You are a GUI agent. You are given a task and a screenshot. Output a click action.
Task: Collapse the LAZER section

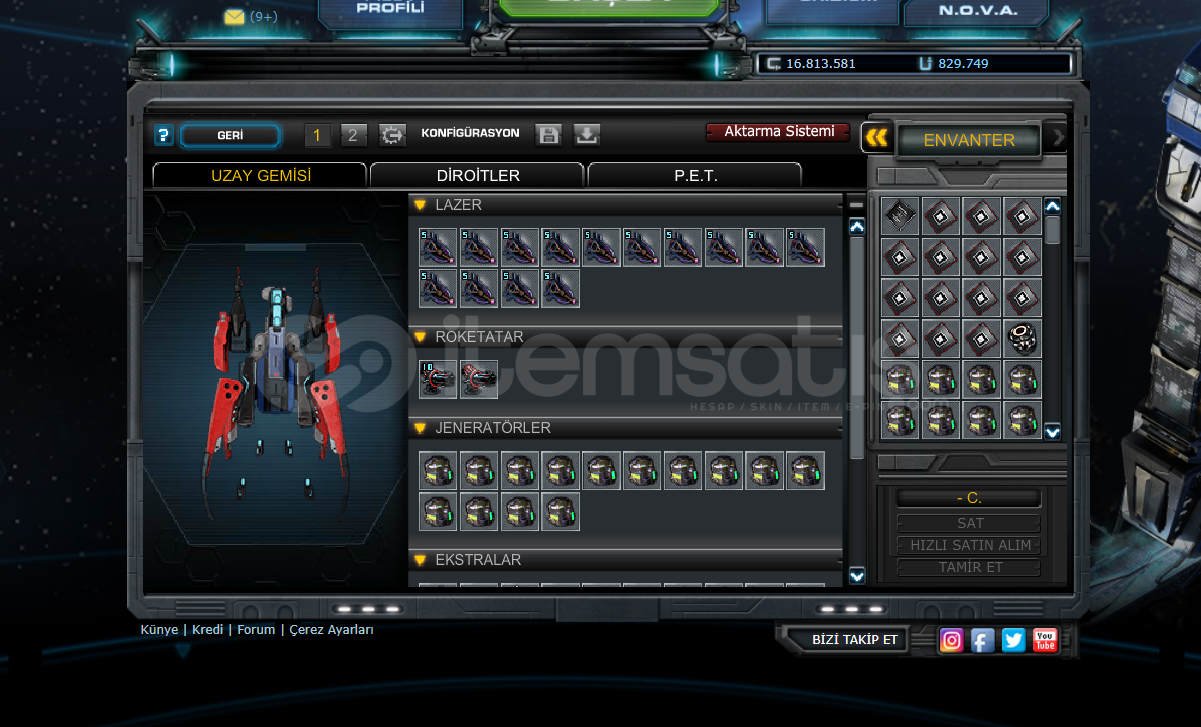(420, 205)
